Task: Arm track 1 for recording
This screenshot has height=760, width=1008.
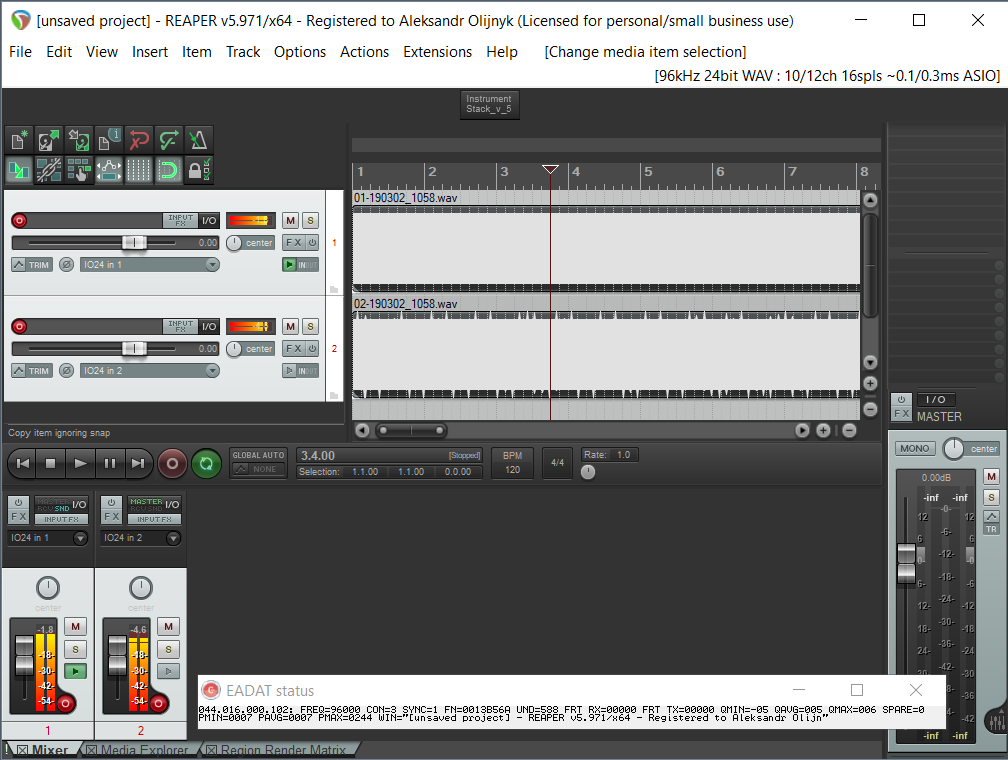Action: (x=19, y=221)
